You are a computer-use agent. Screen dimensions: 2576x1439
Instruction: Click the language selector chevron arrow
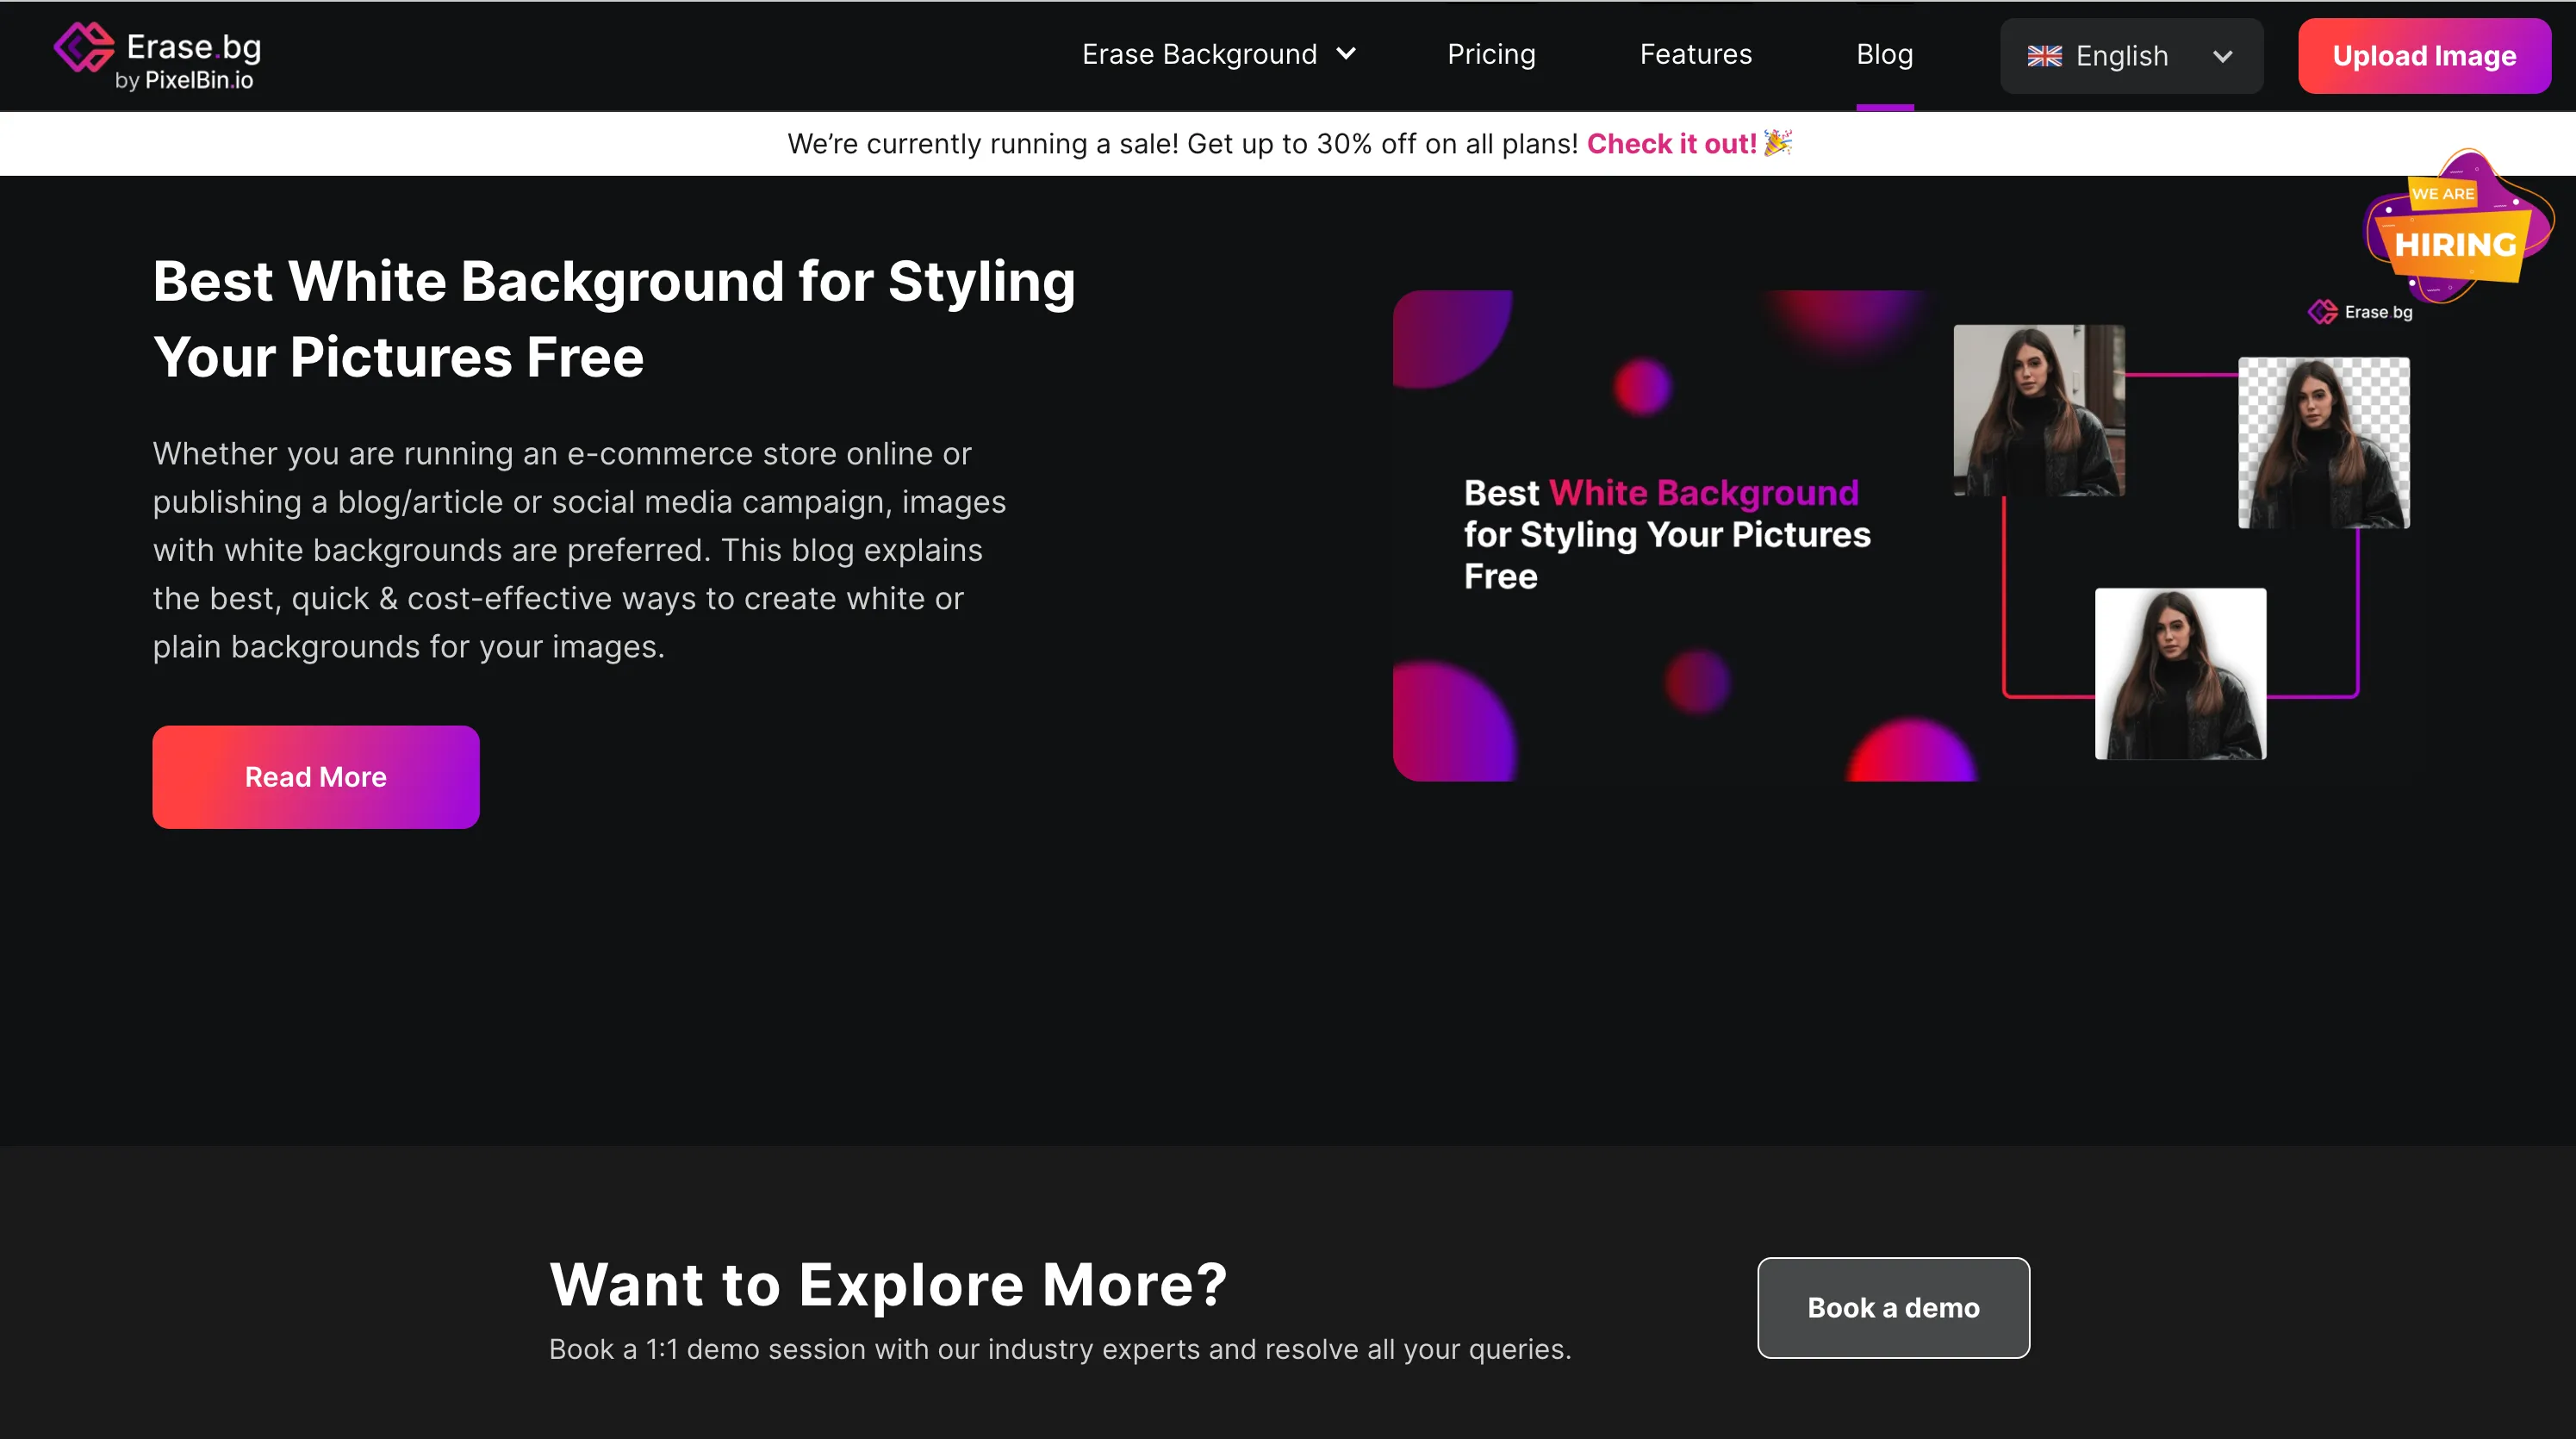[x=2222, y=57]
